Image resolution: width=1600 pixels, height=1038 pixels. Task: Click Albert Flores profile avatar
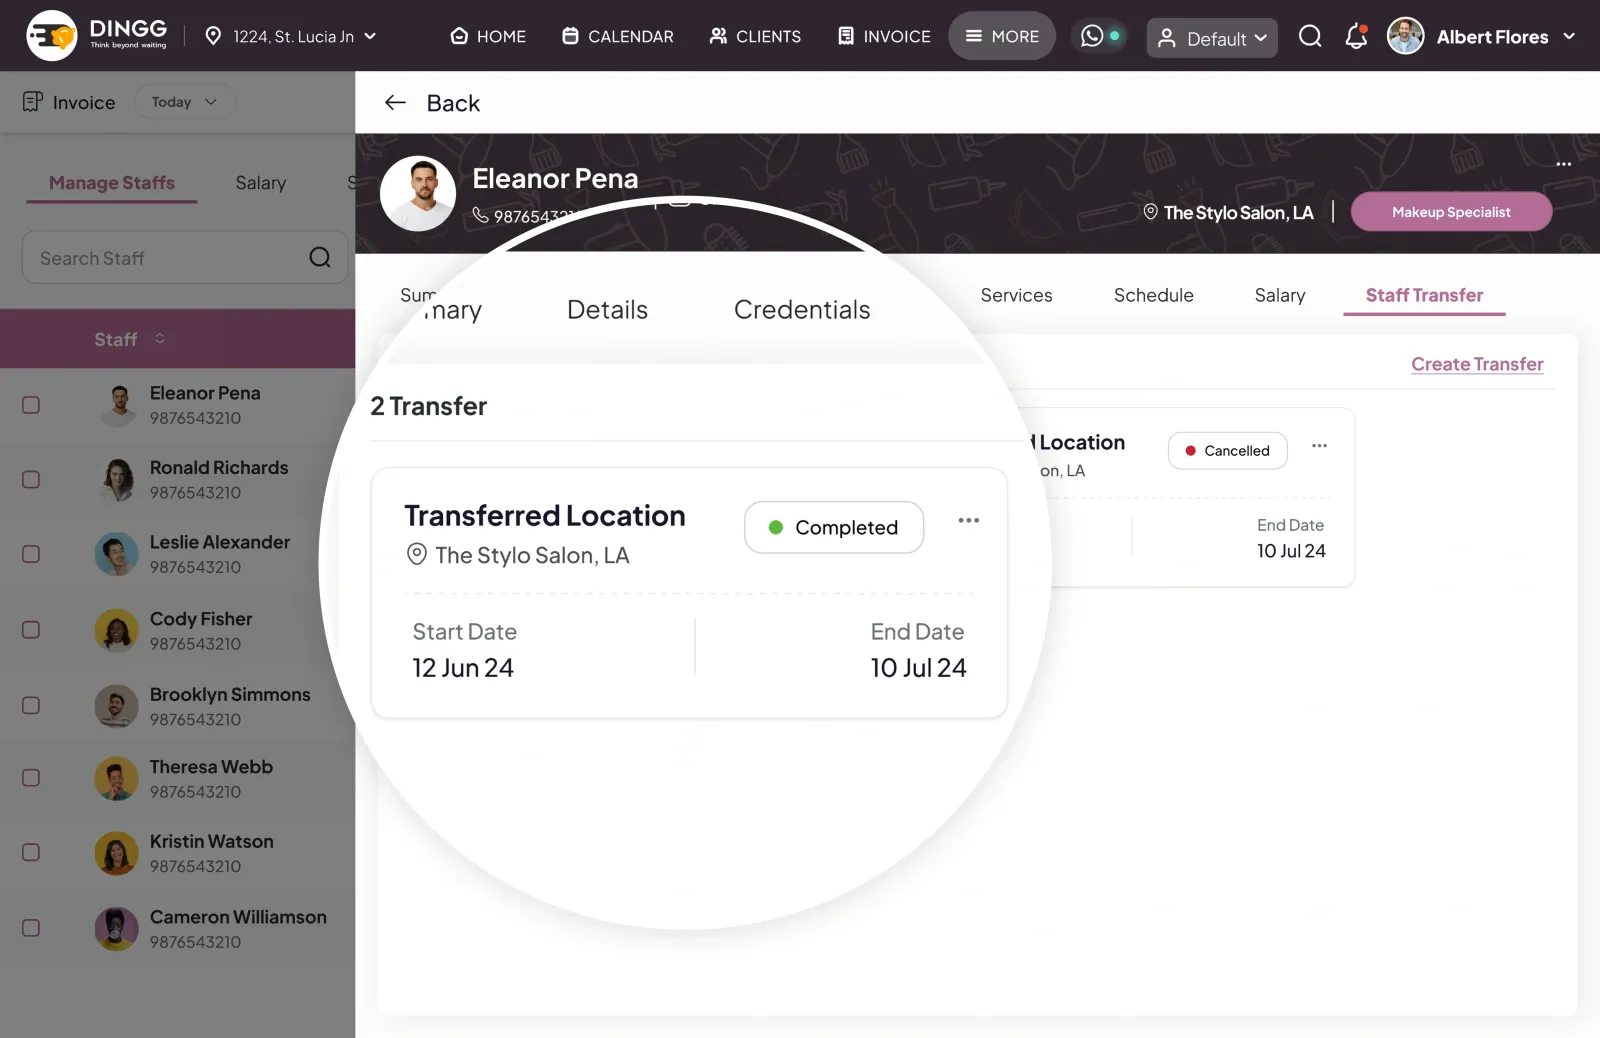[x=1405, y=37]
